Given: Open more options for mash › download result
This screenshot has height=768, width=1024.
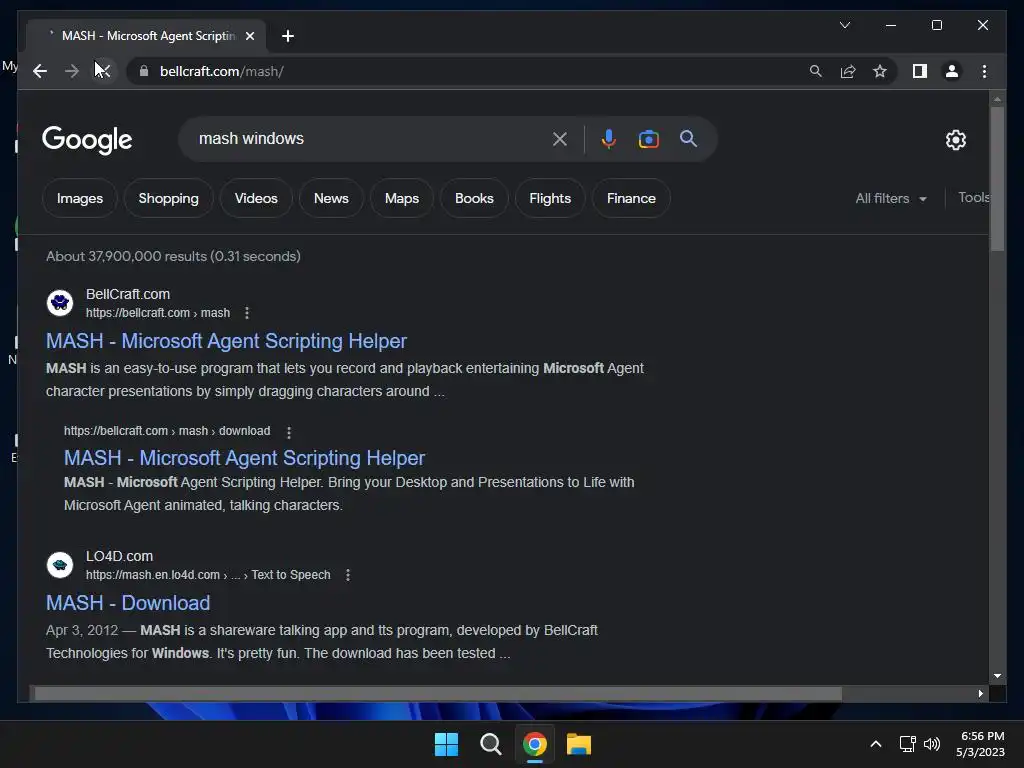Looking at the screenshot, I should 289,432.
